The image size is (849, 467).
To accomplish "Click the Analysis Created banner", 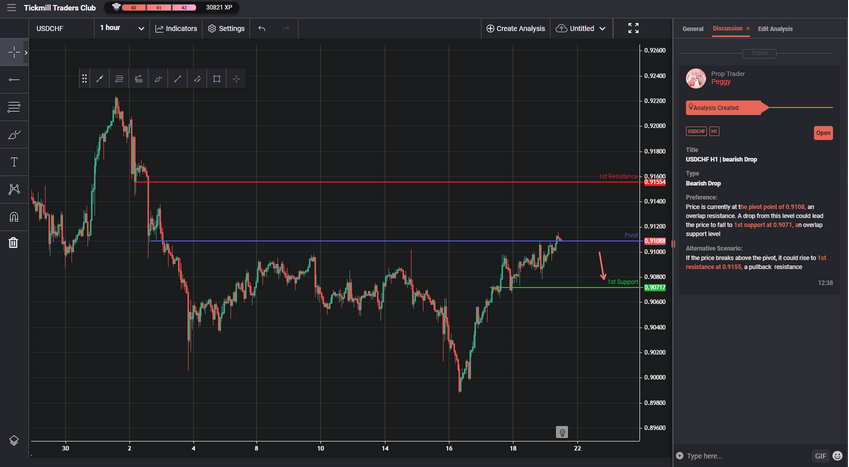I will (x=726, y=108).
